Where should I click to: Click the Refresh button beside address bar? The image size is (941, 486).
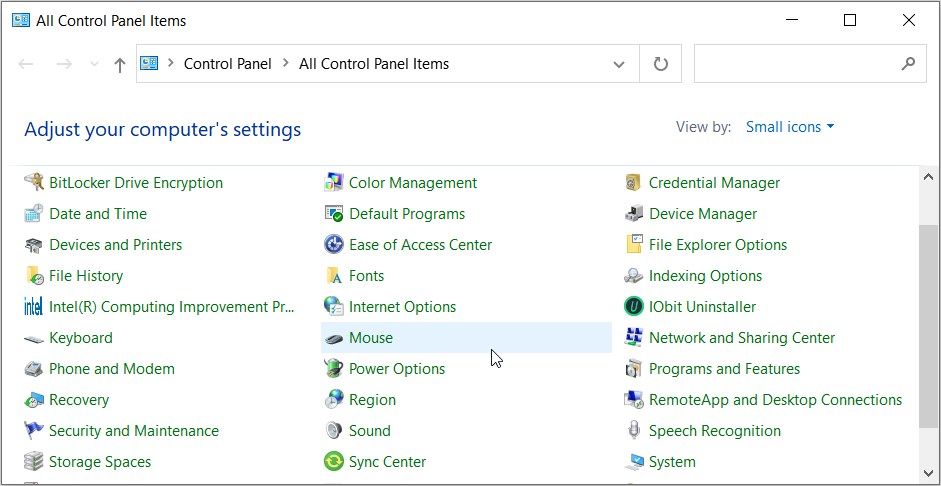[660, 64]
